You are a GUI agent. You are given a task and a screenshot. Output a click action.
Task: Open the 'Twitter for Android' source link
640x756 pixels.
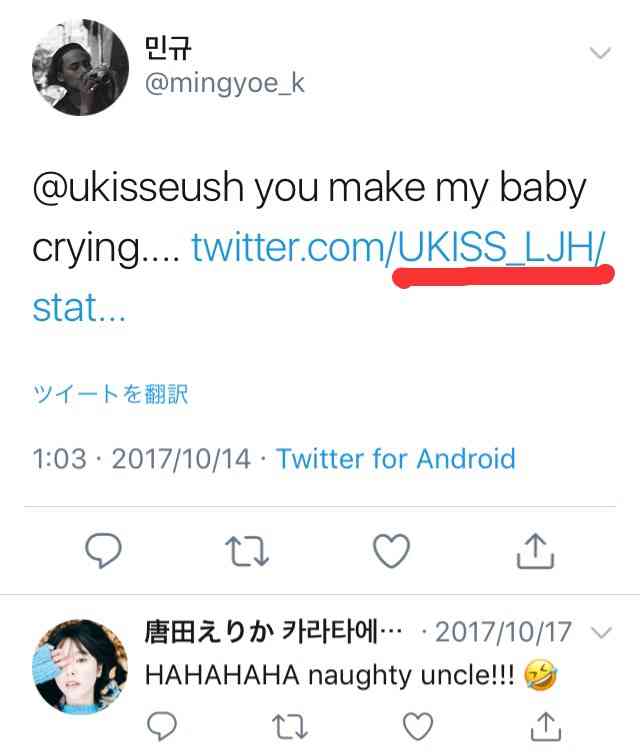(396, 458)
